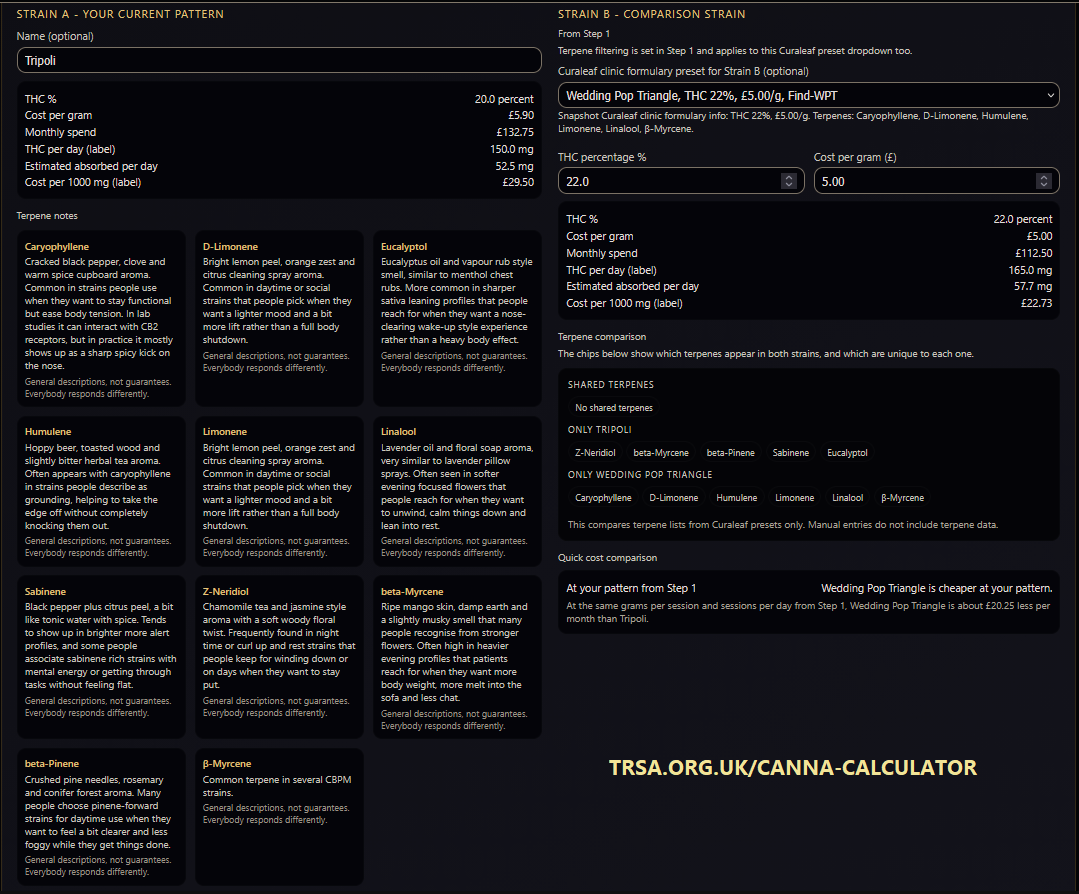Click the Strain B cost per gram £5.00 value
The width and height of the screenshot is (1079, 894).
point(1039,236)
